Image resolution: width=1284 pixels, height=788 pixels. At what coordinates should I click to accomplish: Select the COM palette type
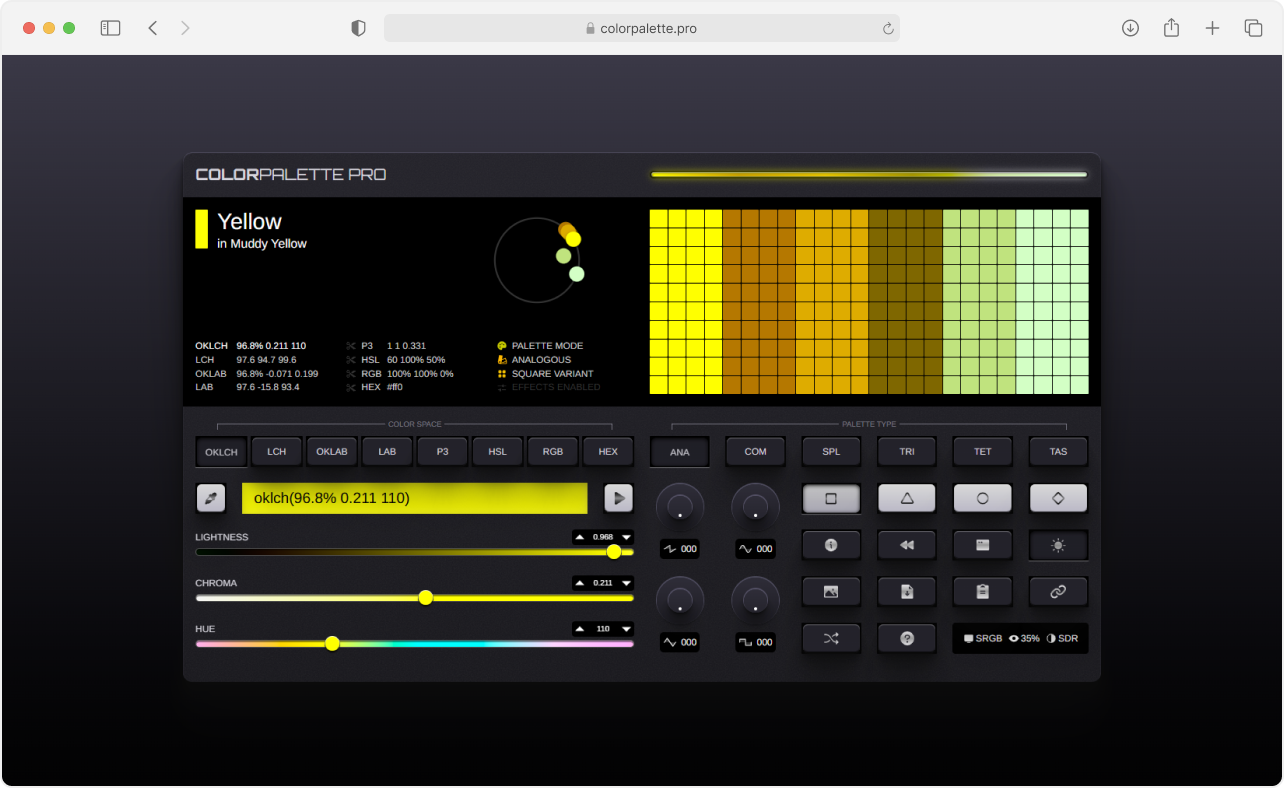(755, 452)
